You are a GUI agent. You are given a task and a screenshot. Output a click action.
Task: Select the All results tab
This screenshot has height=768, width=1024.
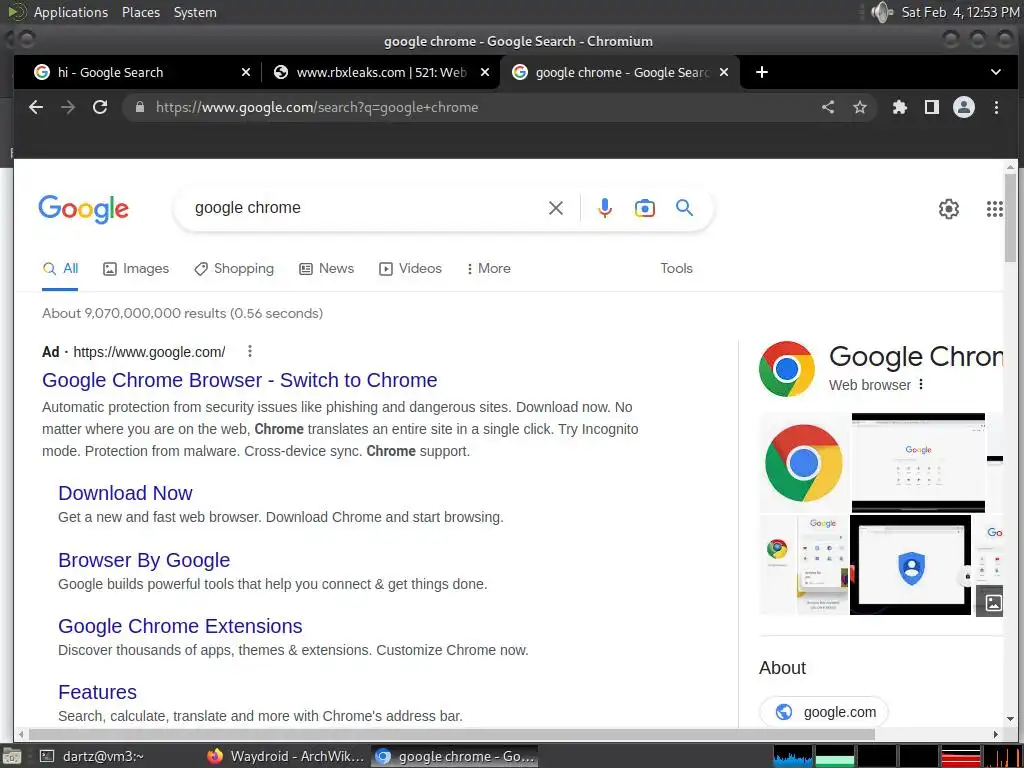60,268
